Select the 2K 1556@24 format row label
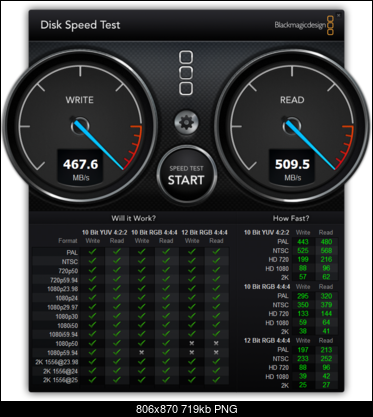 click(60, 371)
